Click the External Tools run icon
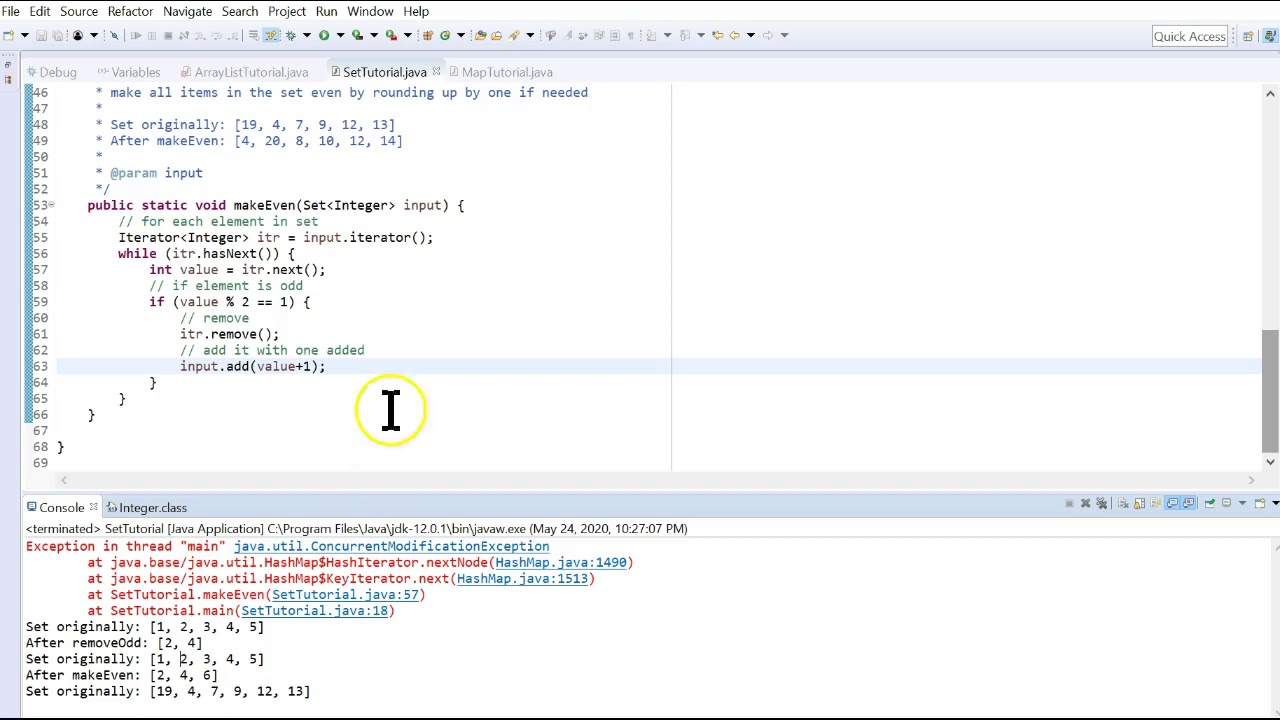Screen dimensions: 1280x720 pos(391,35)
